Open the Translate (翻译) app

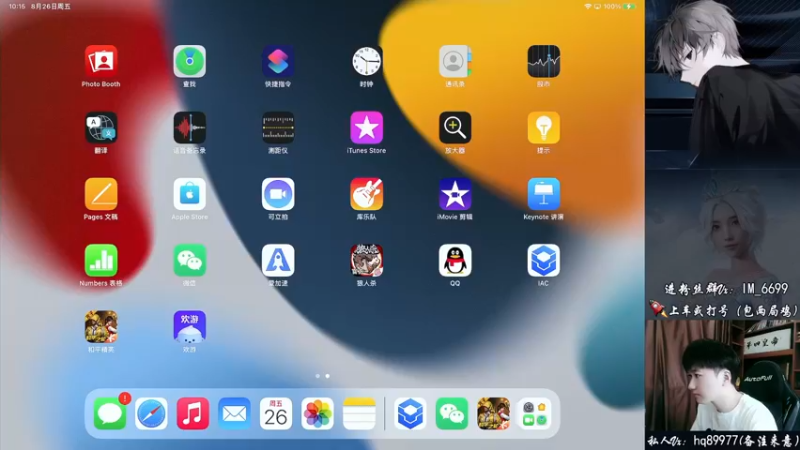click(101, 128)
